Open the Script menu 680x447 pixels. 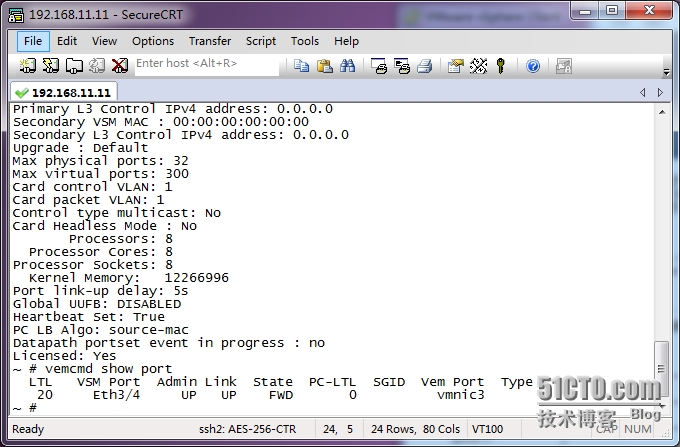(x=261, y=41)
